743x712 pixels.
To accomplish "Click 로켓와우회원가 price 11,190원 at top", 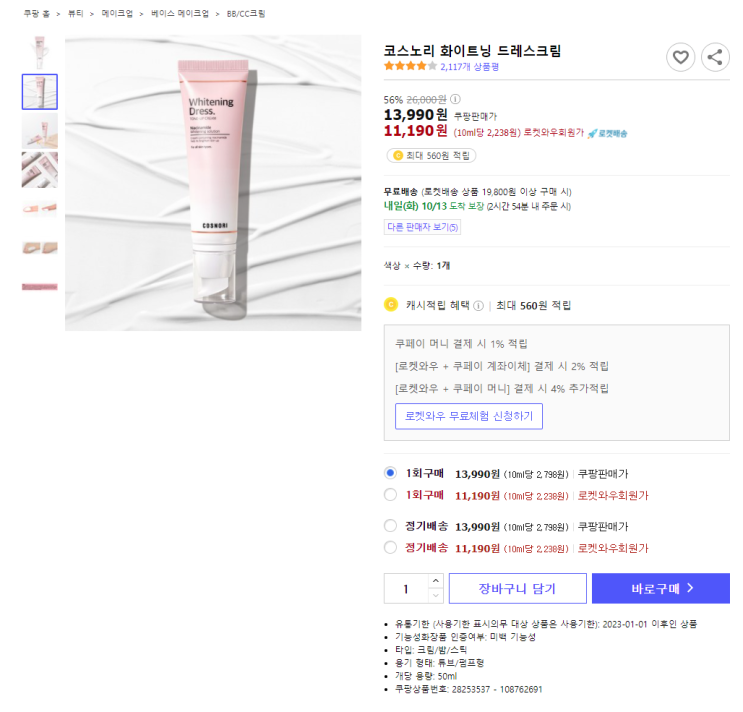I will (x=416, y=131).
